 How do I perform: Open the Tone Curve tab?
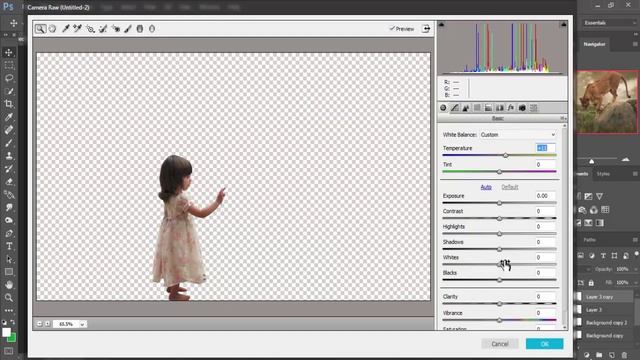455,108
